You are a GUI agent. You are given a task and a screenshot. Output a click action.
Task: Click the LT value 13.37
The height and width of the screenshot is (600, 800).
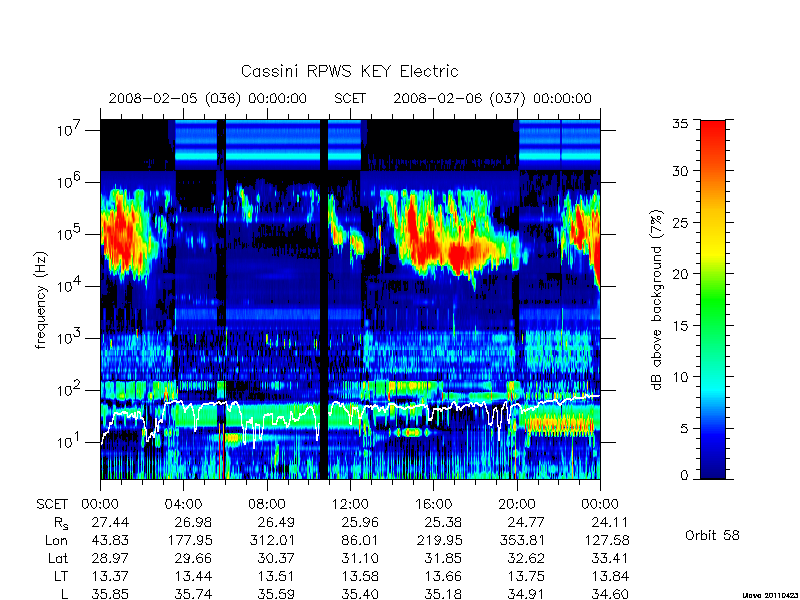[110, 576]
